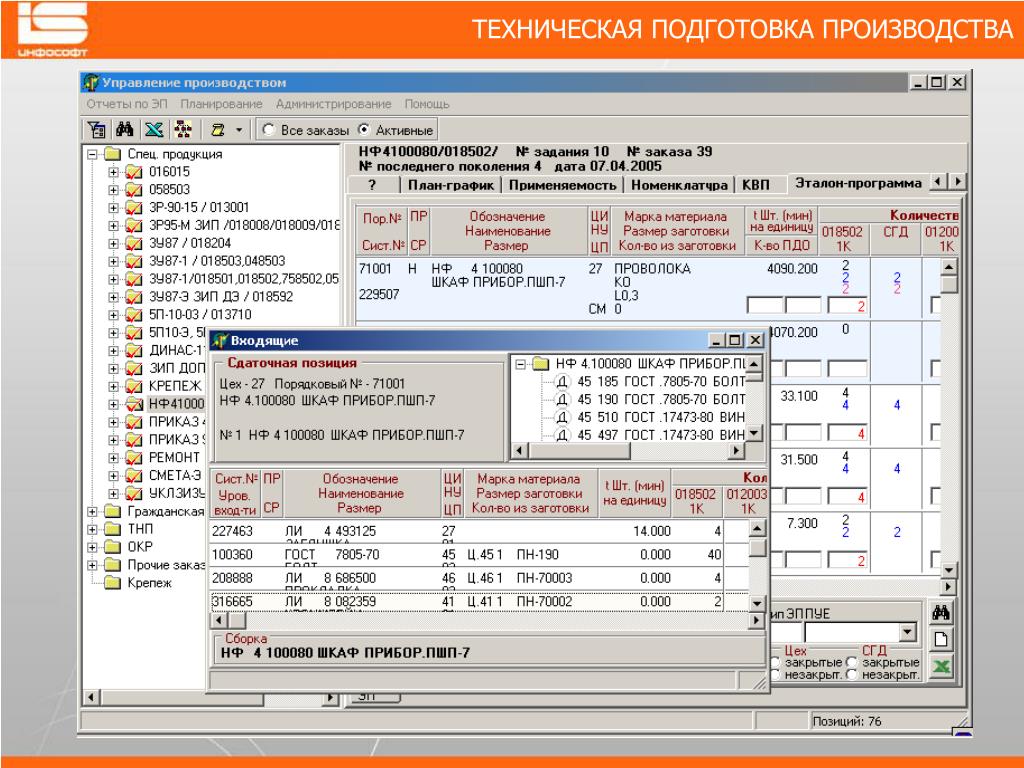The image size is (1024, 768).
Task: Click the ОКР folder icon
Action: coord(113,547)
